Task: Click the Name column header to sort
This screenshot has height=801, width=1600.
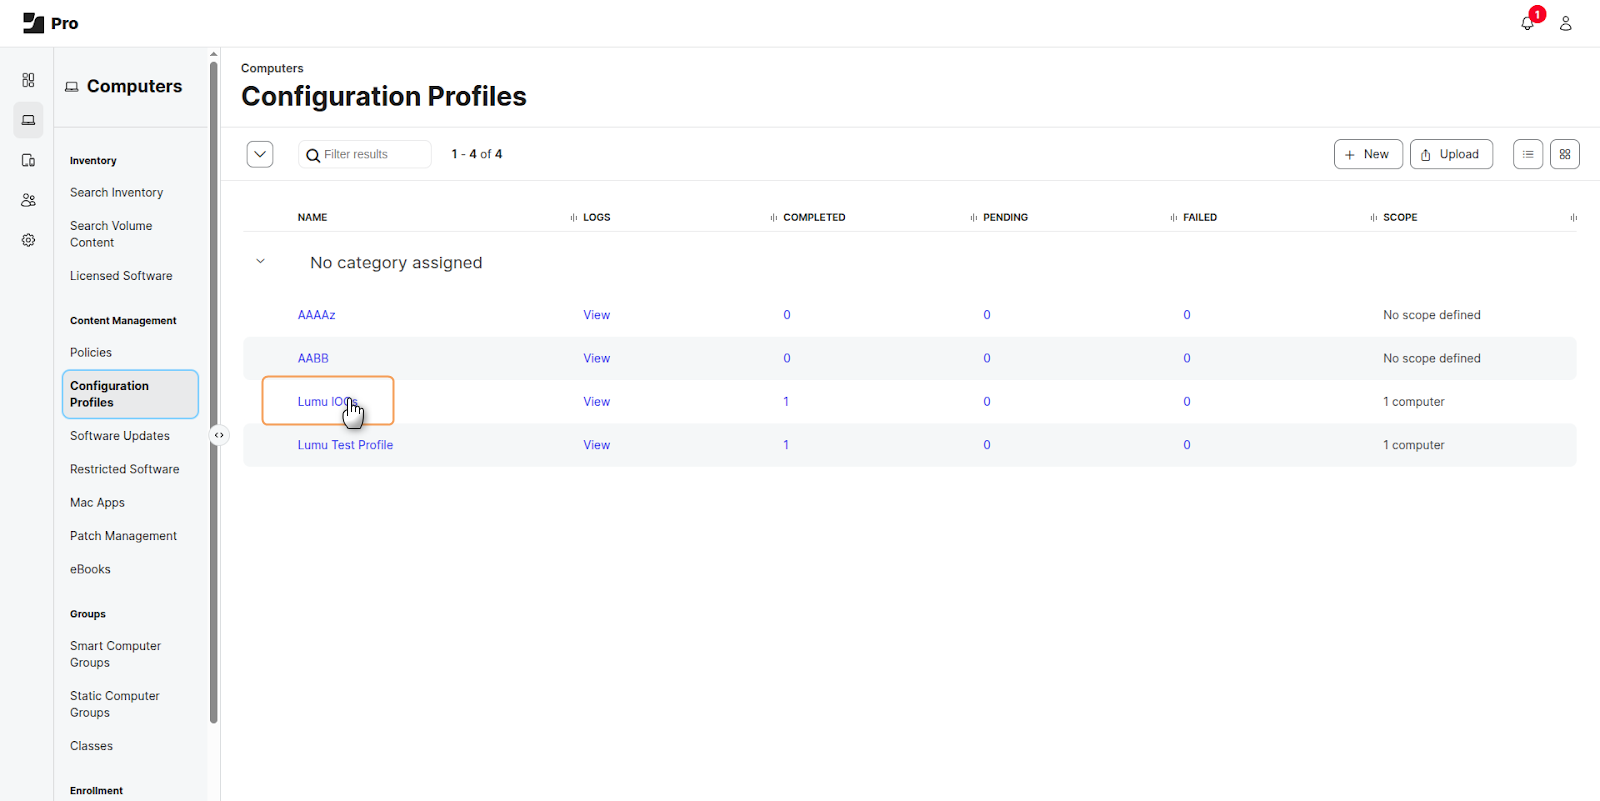Action: pos(312,217)
